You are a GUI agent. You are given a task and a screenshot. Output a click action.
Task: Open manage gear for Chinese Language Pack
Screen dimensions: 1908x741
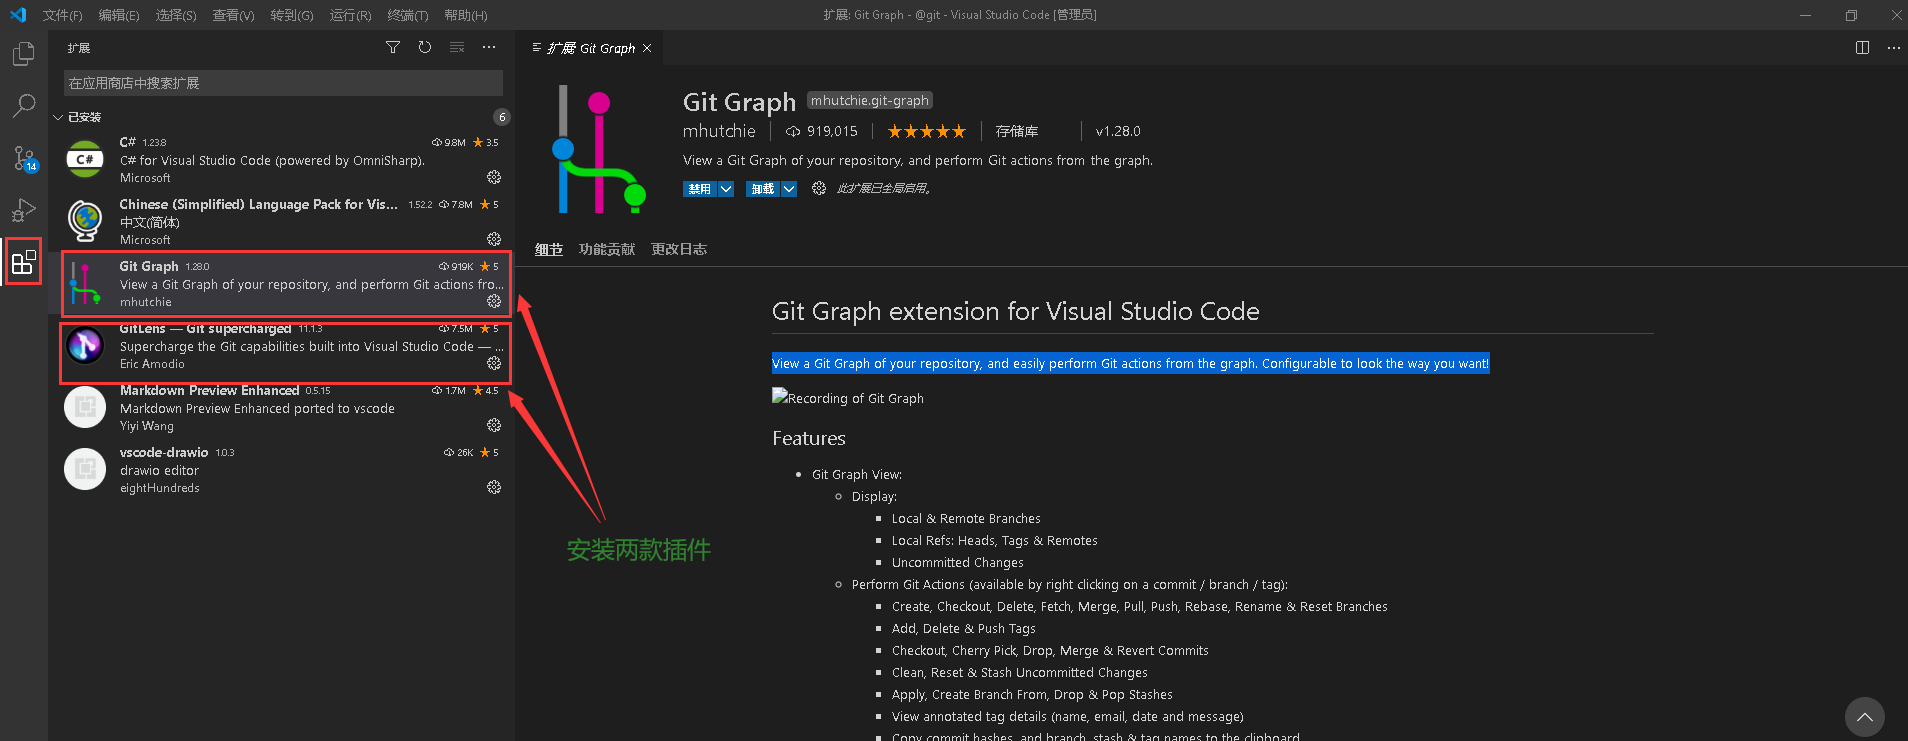point(494,239)
